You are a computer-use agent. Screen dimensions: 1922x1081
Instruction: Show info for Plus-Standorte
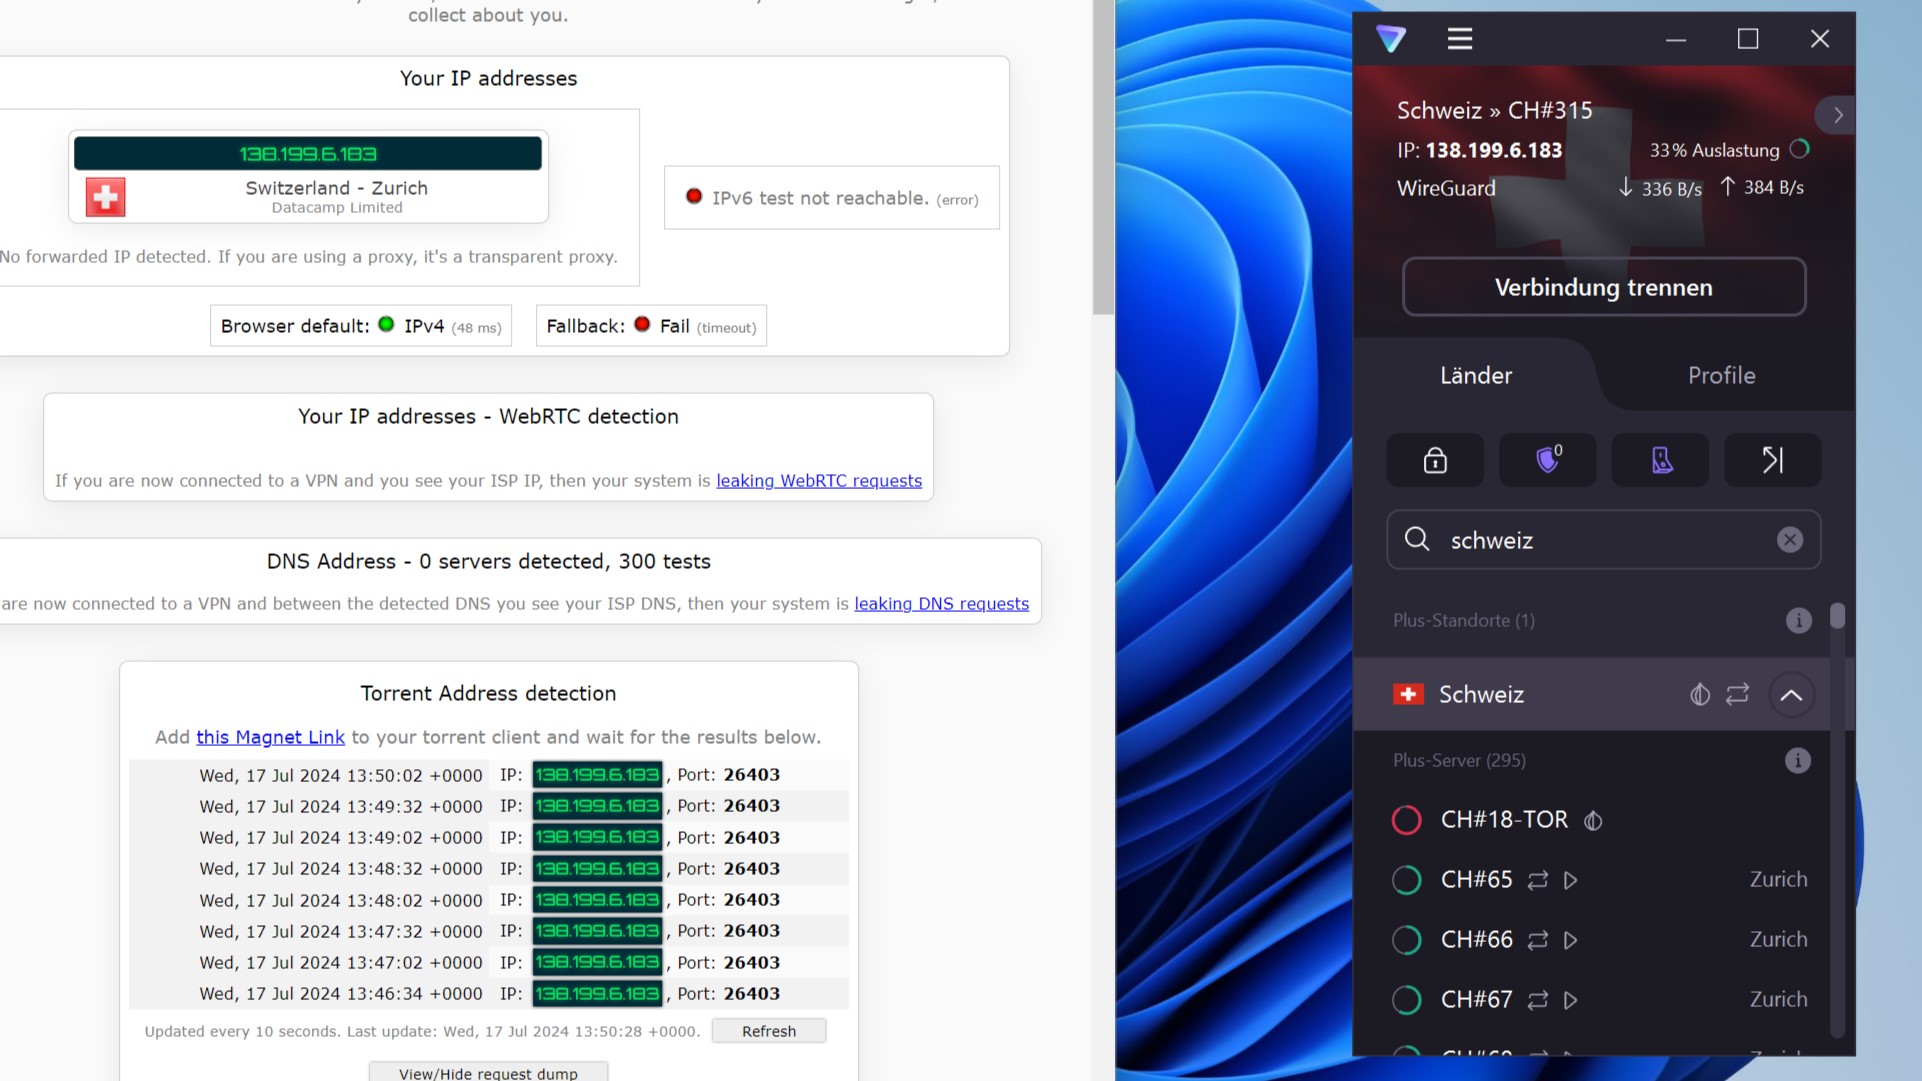[x=1798, y=621]
